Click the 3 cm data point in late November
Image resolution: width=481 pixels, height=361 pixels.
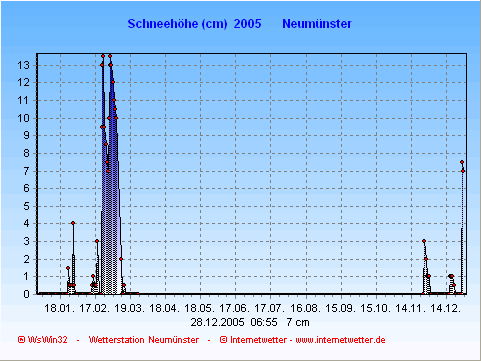point(424,241)
